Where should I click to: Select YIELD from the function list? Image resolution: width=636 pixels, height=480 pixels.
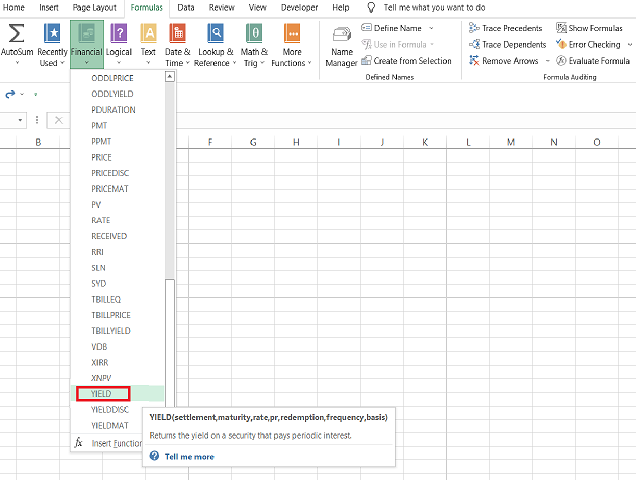click(x=101, y=394)
